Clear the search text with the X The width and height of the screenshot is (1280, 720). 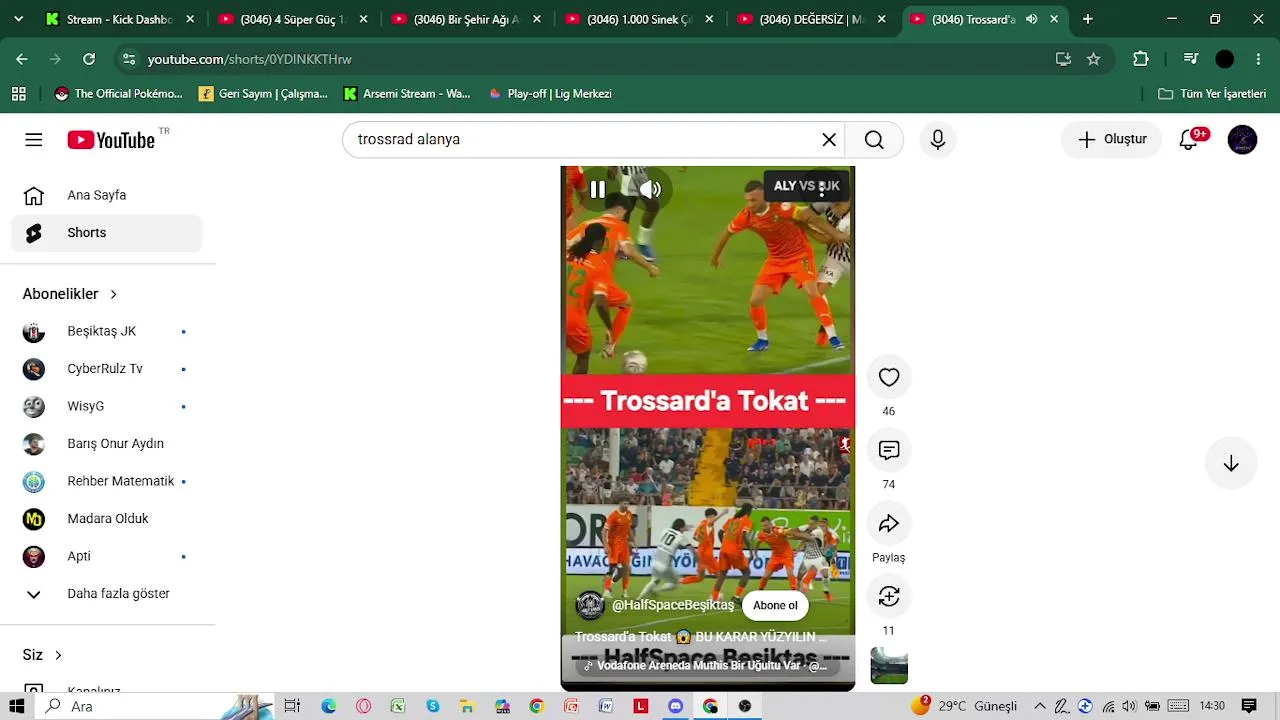(829, 140)
